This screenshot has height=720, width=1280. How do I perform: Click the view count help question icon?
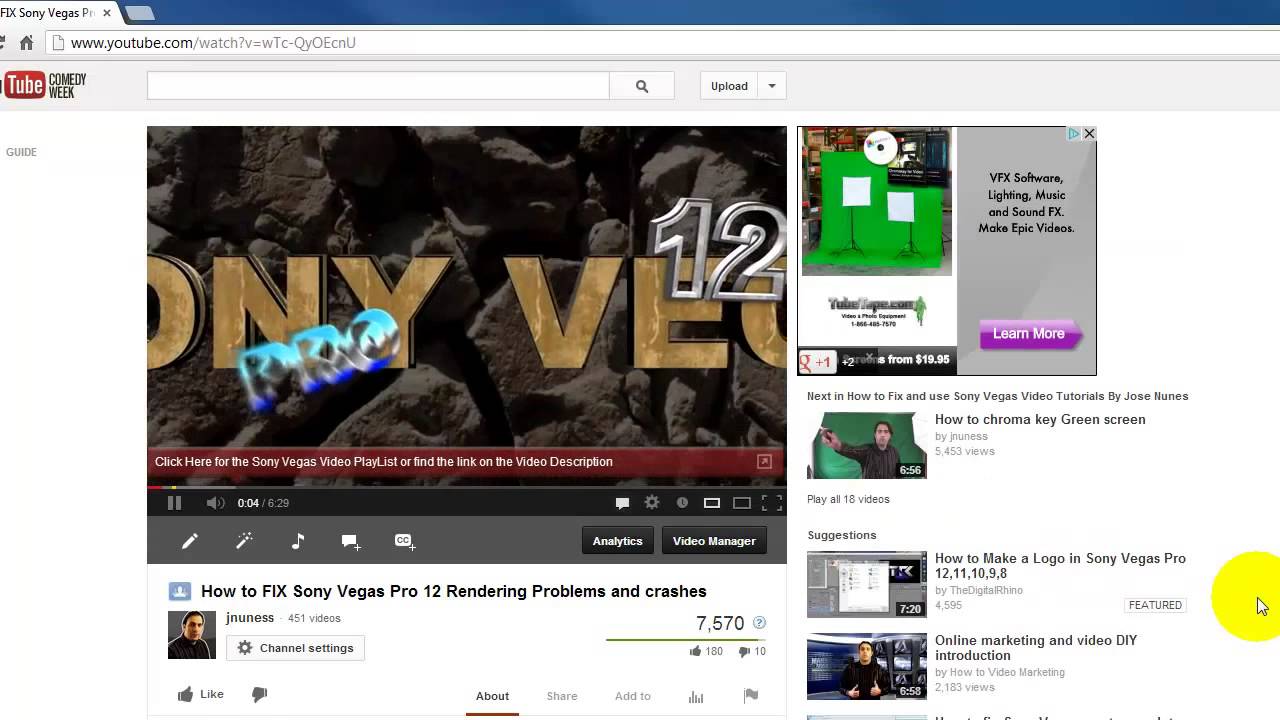(759, 623)
